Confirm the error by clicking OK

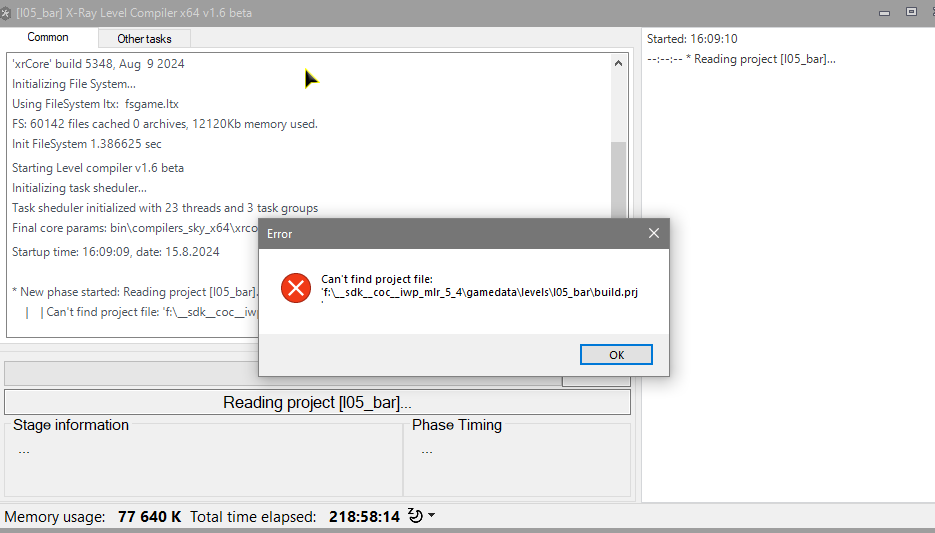click(616, 355)
